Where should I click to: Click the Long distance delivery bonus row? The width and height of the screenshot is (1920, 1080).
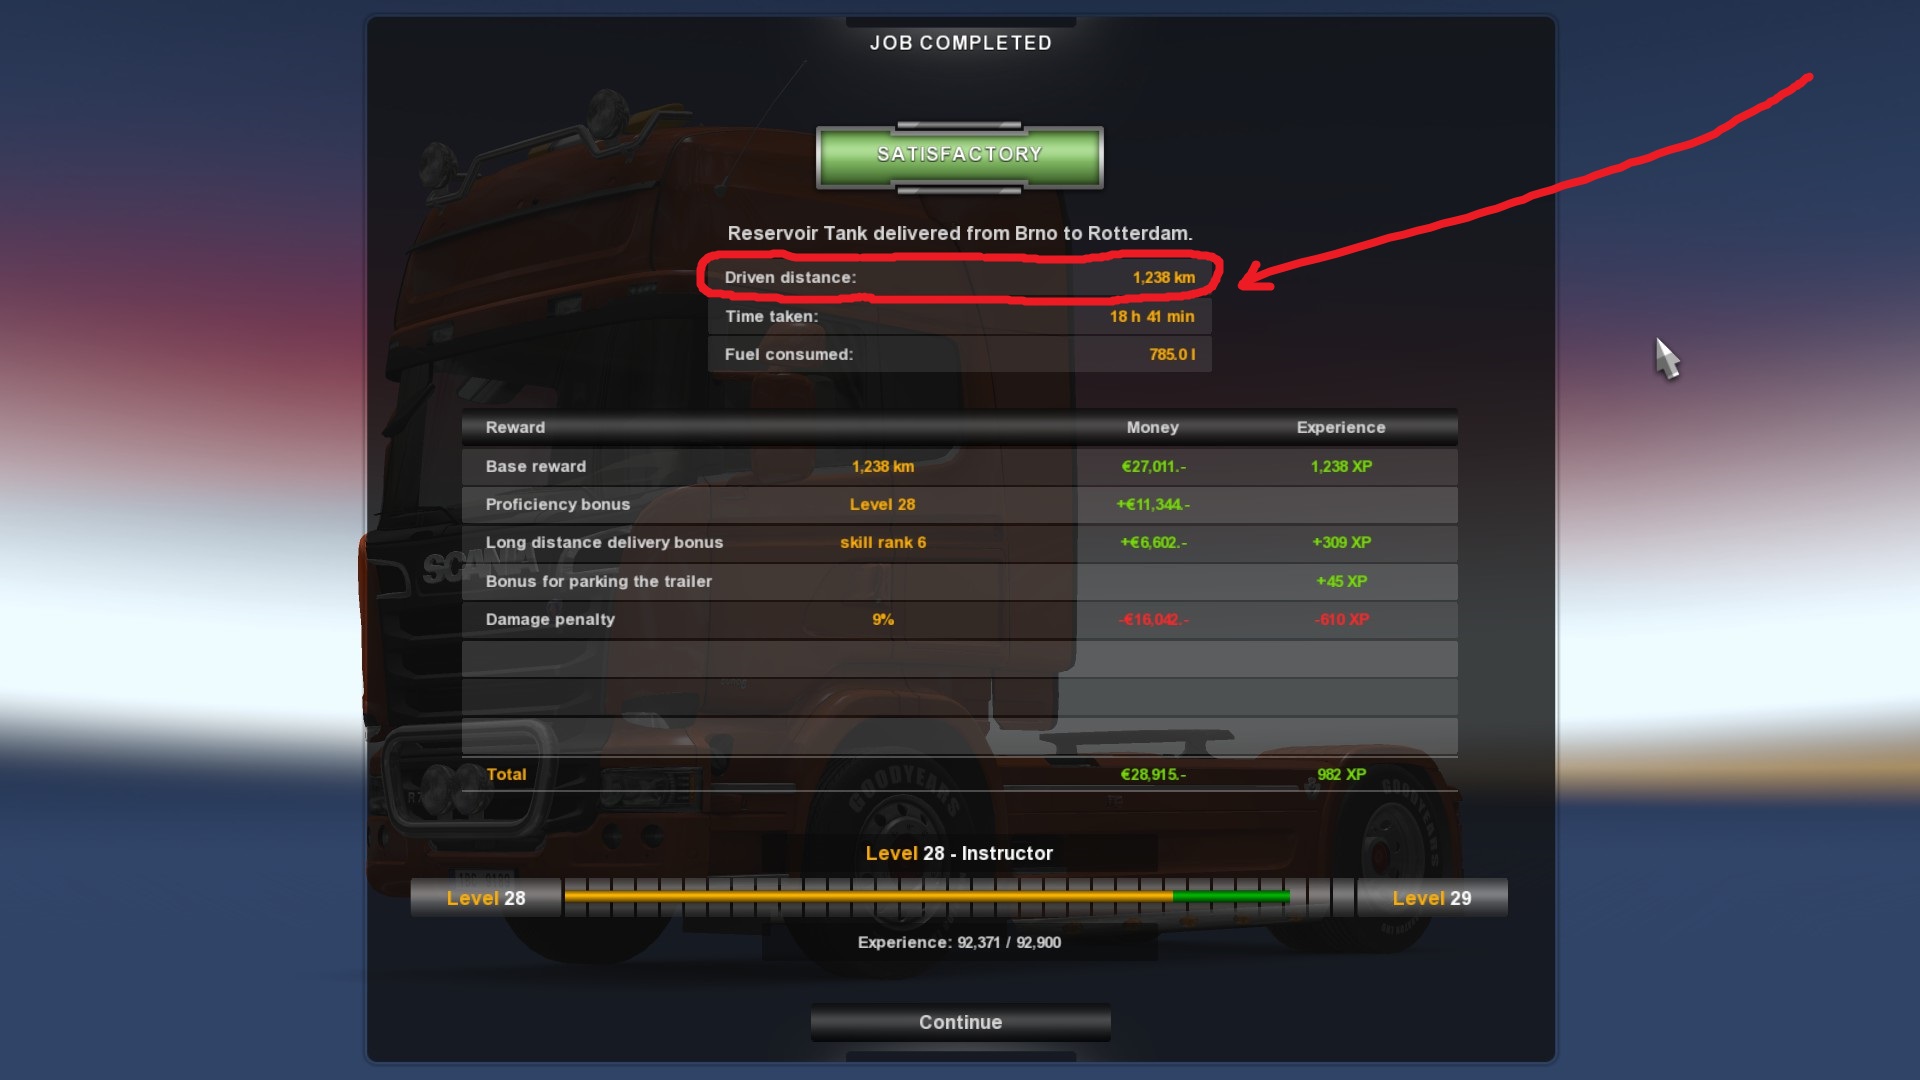[x=960, y=542]
